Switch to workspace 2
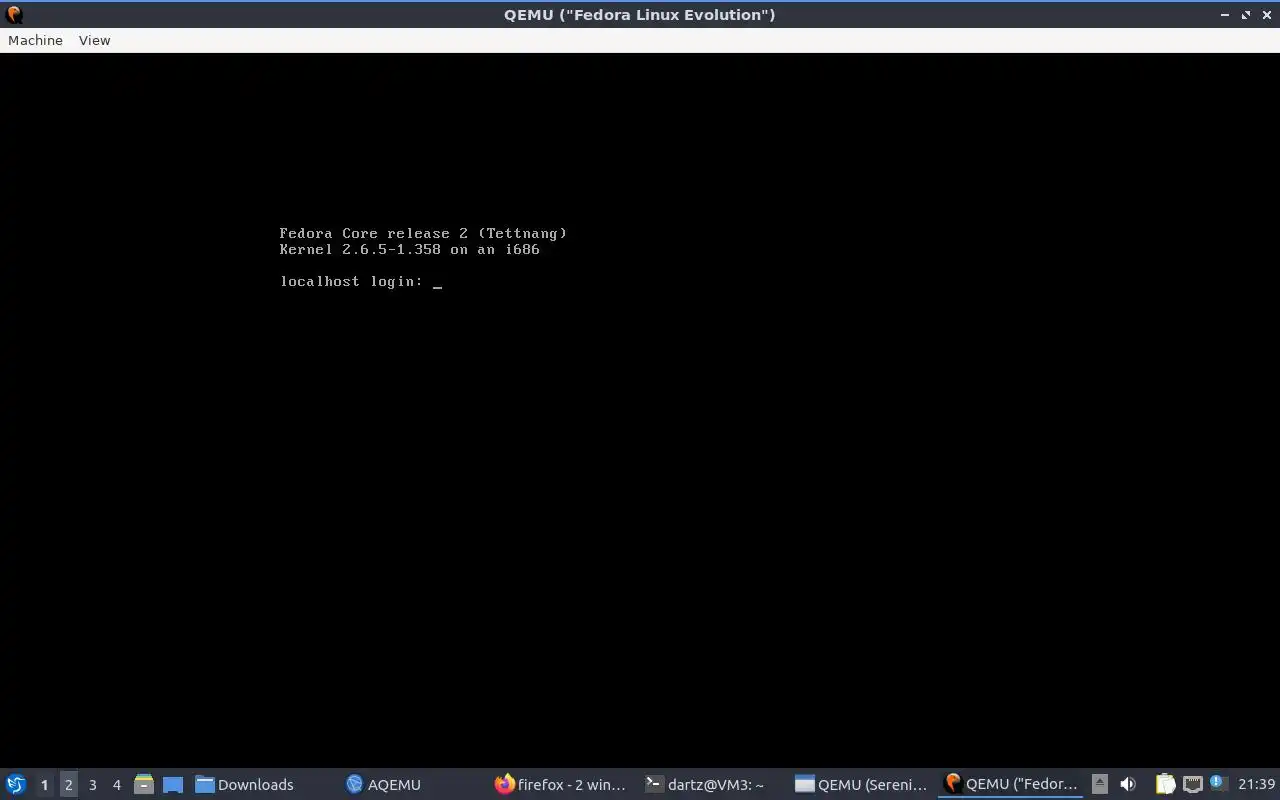Screen dimensions: 1280x800 point(69,784)
